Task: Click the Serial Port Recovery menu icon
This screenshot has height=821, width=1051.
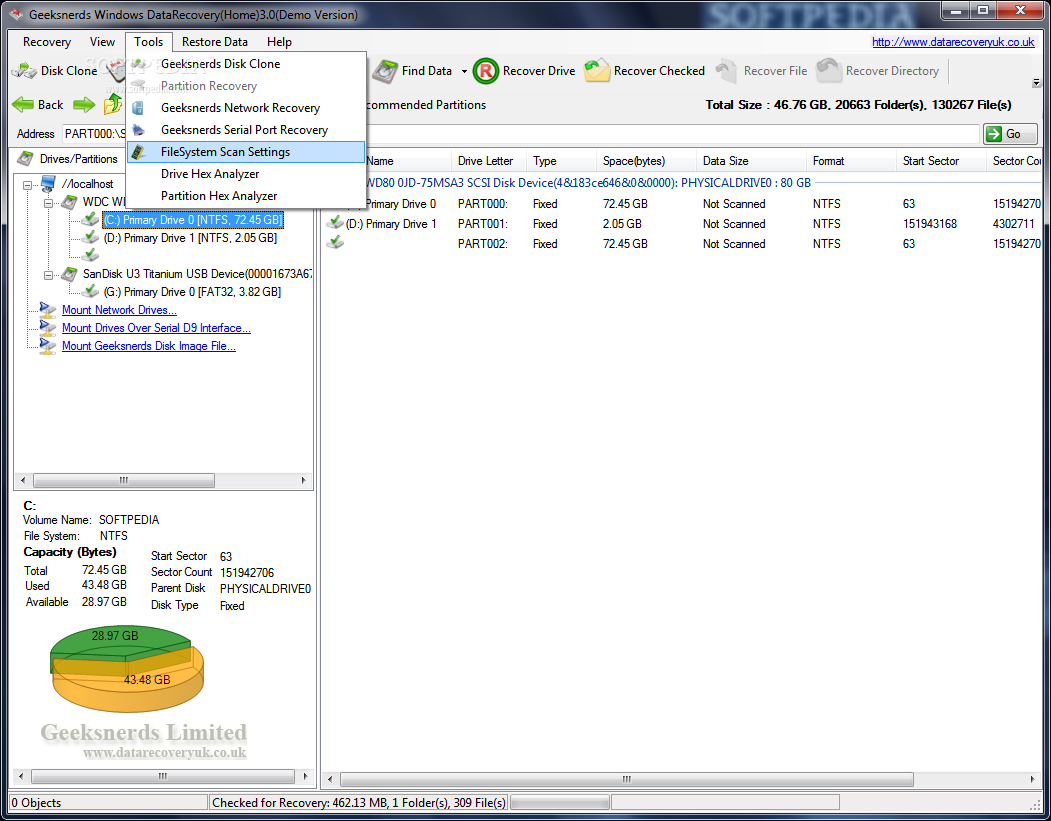Action: tap(138, 130)
